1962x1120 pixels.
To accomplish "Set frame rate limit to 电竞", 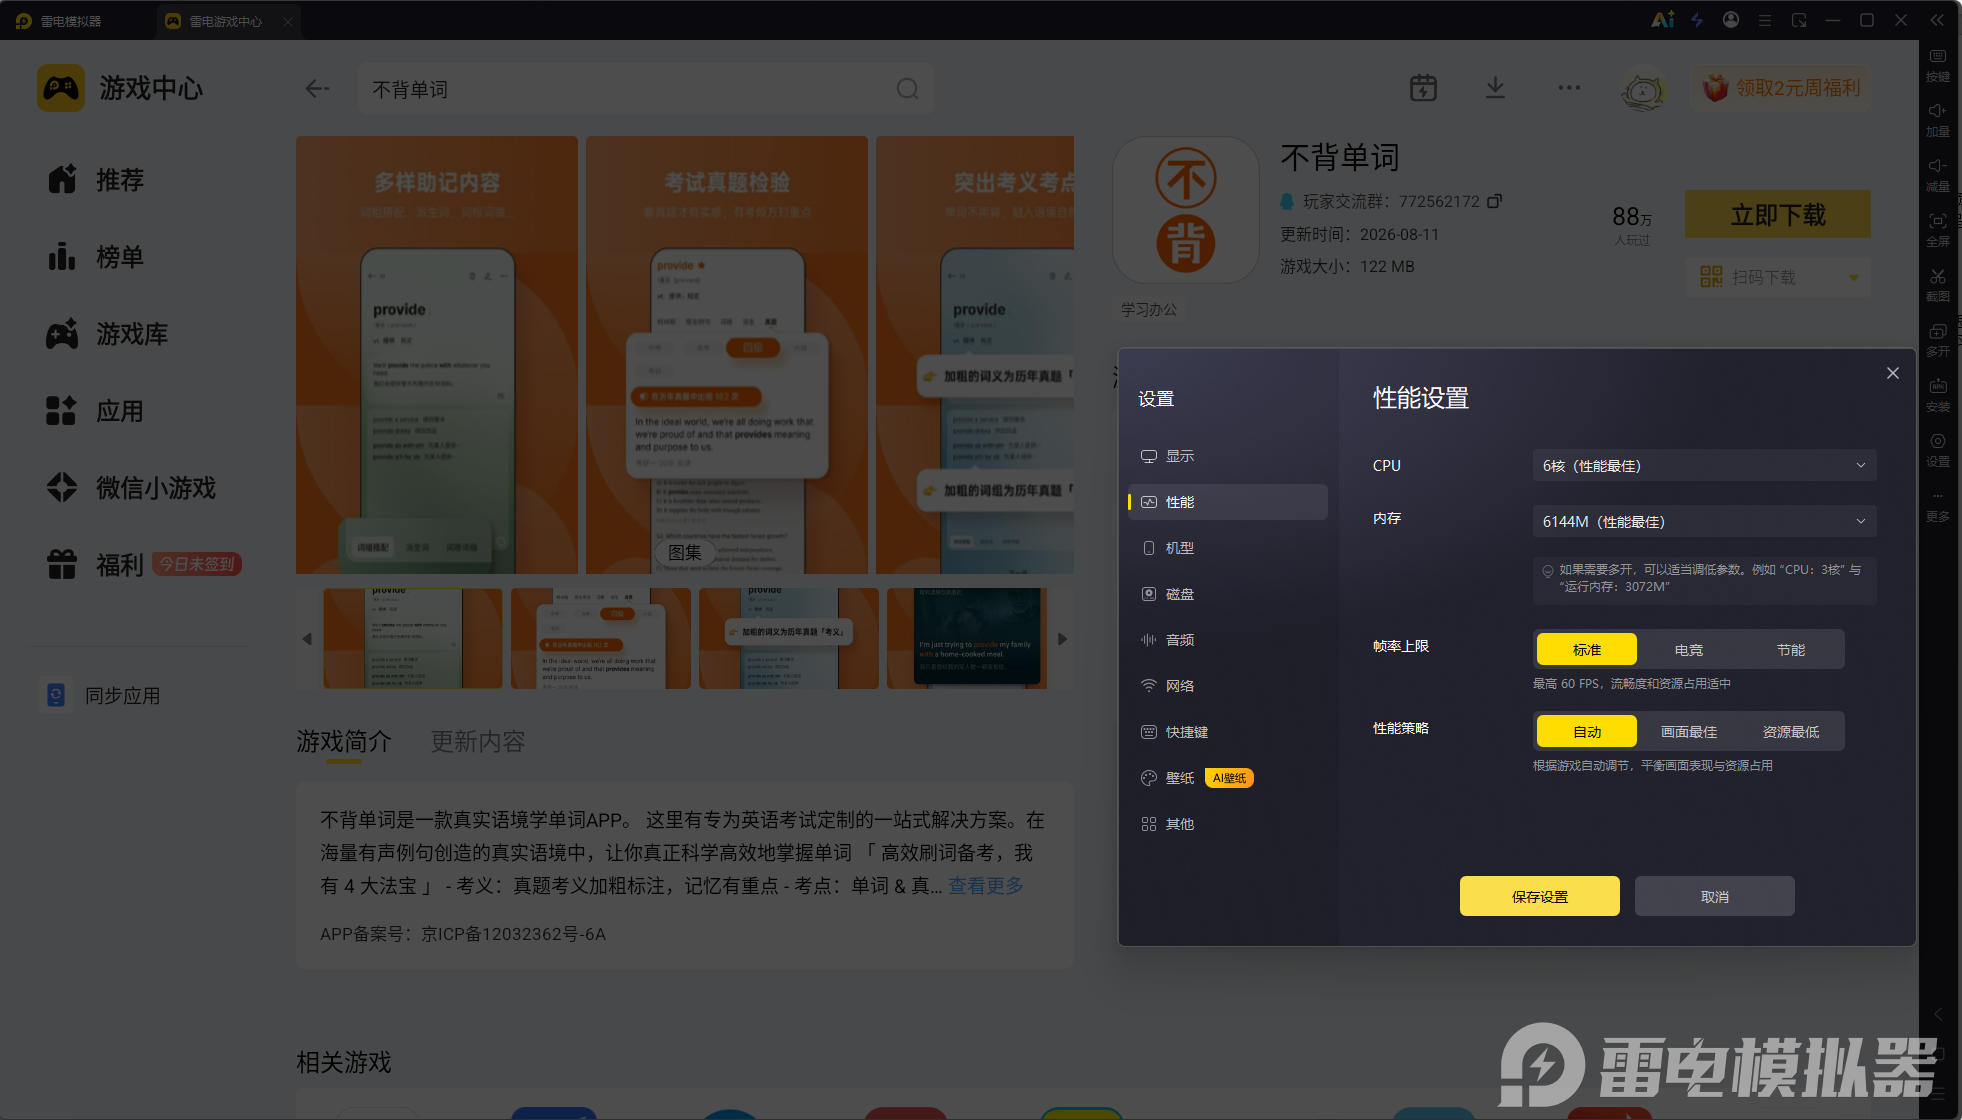I will [x=1689, y=650].
